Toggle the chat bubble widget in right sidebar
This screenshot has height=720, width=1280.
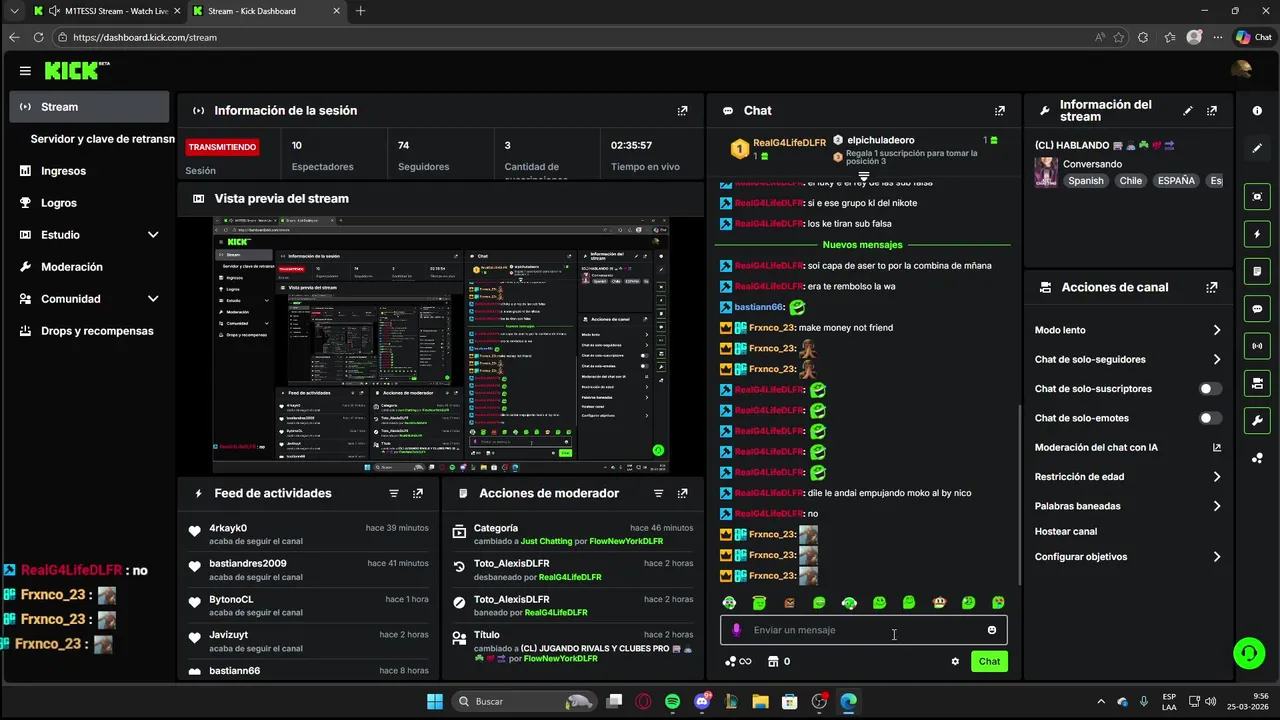click(x=1257, y=309)
